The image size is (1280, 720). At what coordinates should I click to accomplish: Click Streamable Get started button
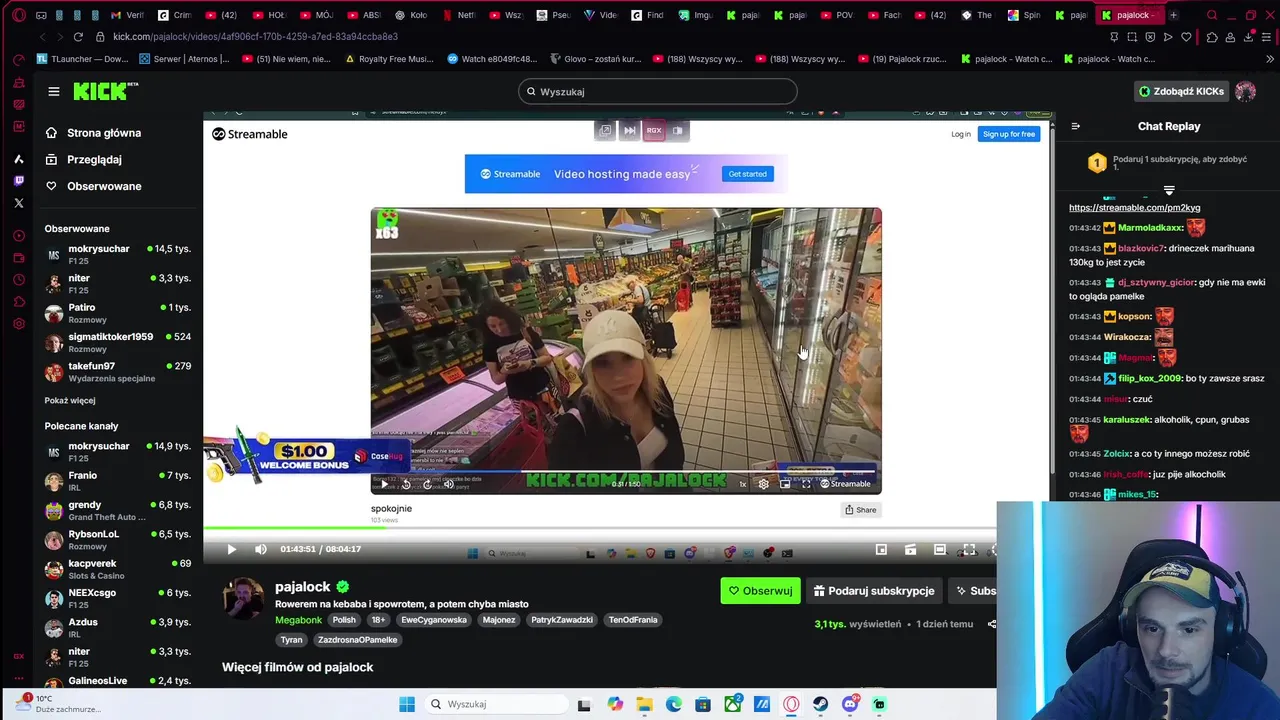tap(747, 174)
